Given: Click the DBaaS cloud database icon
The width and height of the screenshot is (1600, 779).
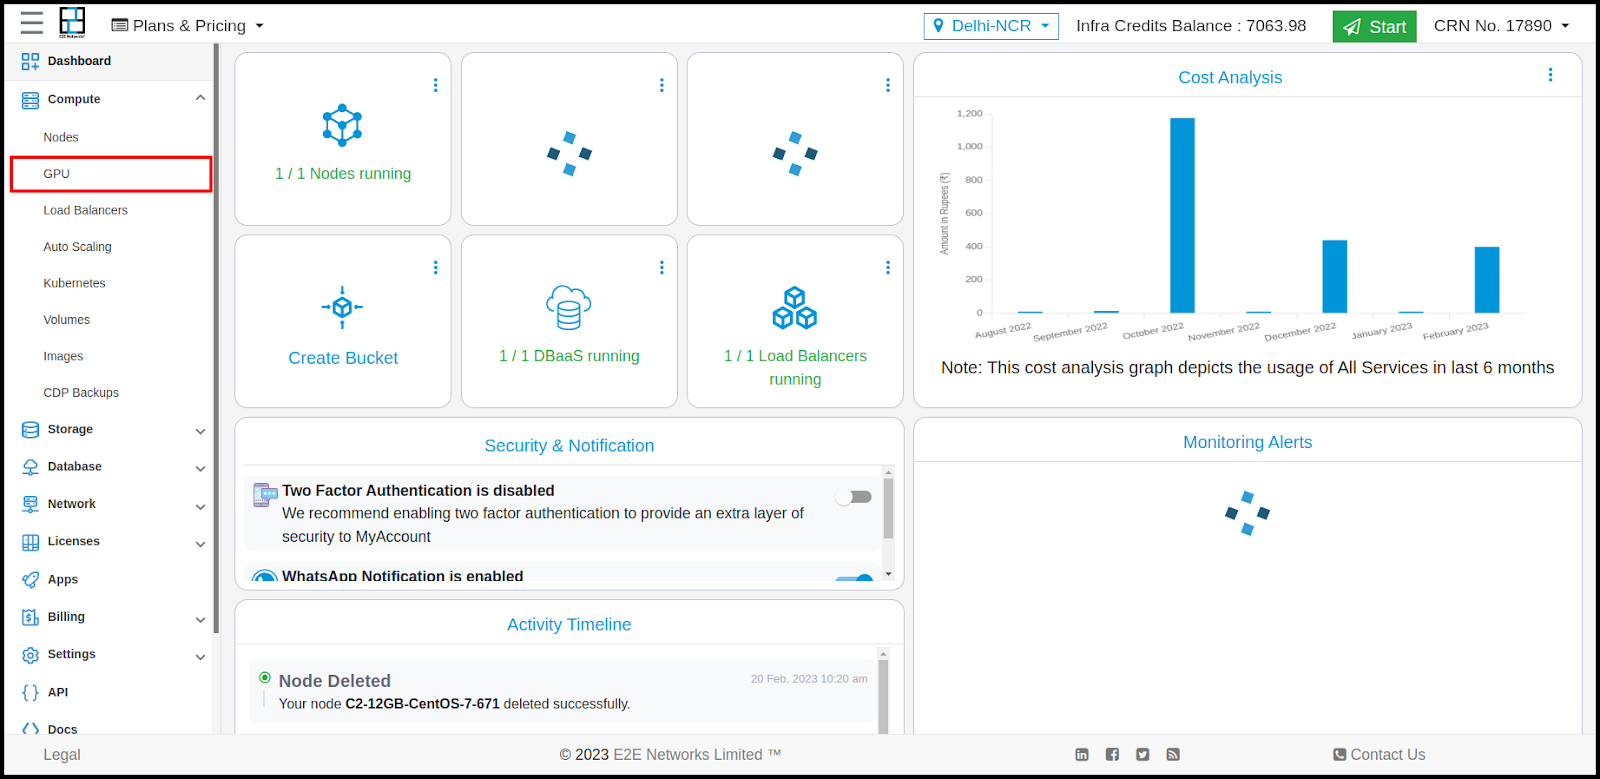Looking at the screenshot, I should (x=568, y=307).
